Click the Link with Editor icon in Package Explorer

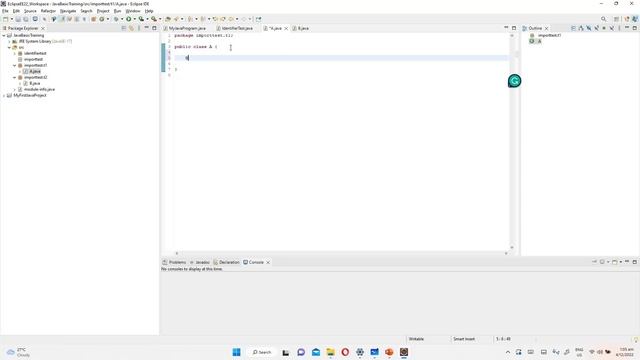(x=131, y=28)
